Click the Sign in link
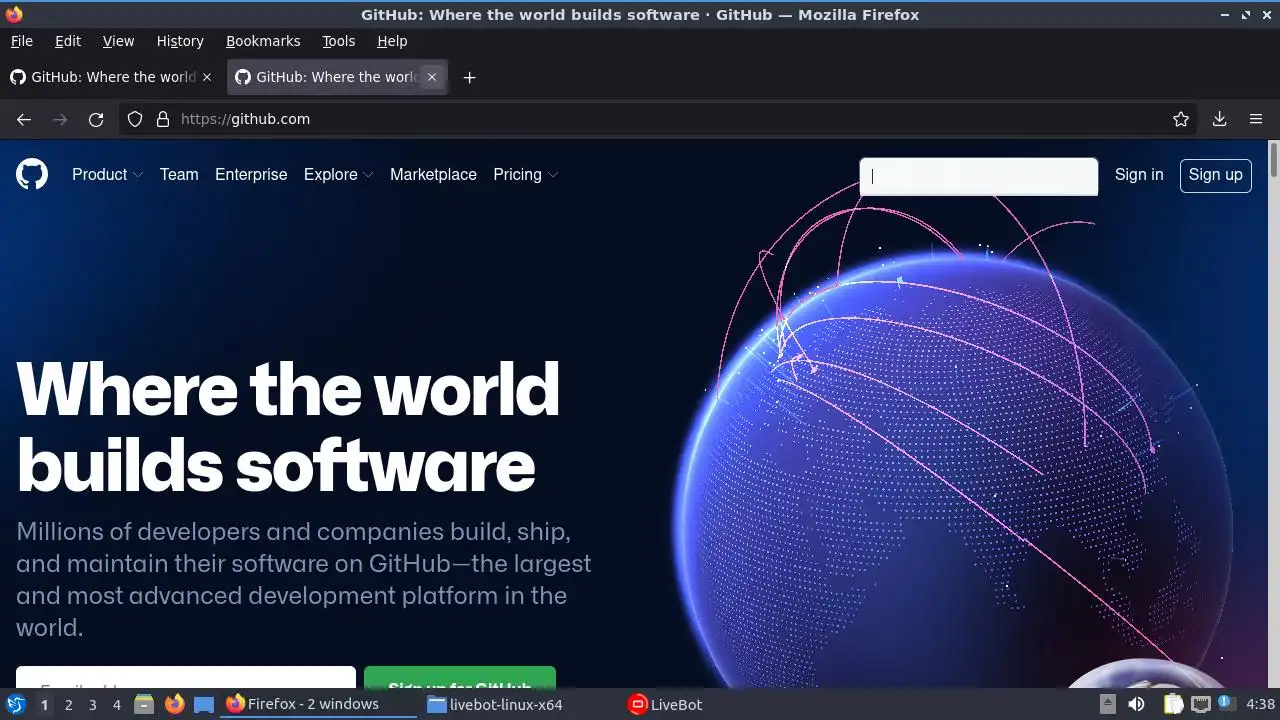The width and height of the screenshot is (1280, 720). [1139, 174]
